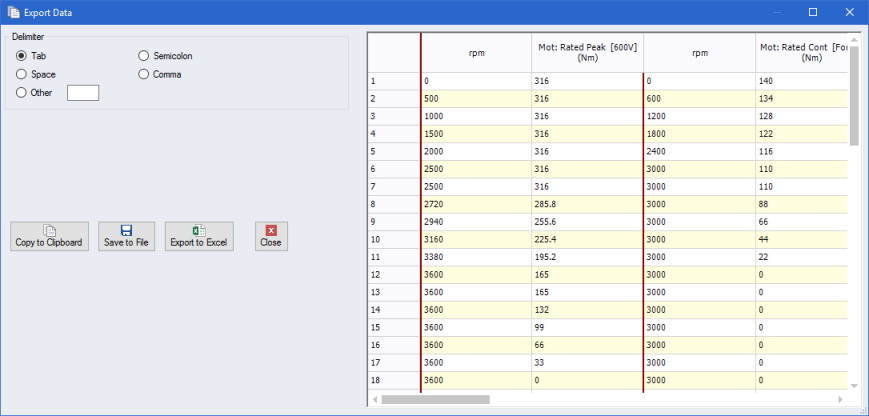Click the cell containing 285.8

pos(587,202)
